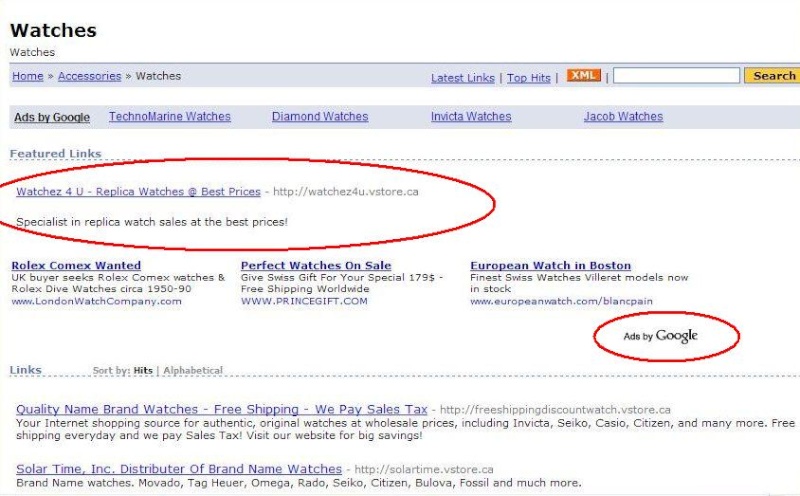Sort links Alphabetical
Screen dimensions: 800x496
click(x=193, y=370)
